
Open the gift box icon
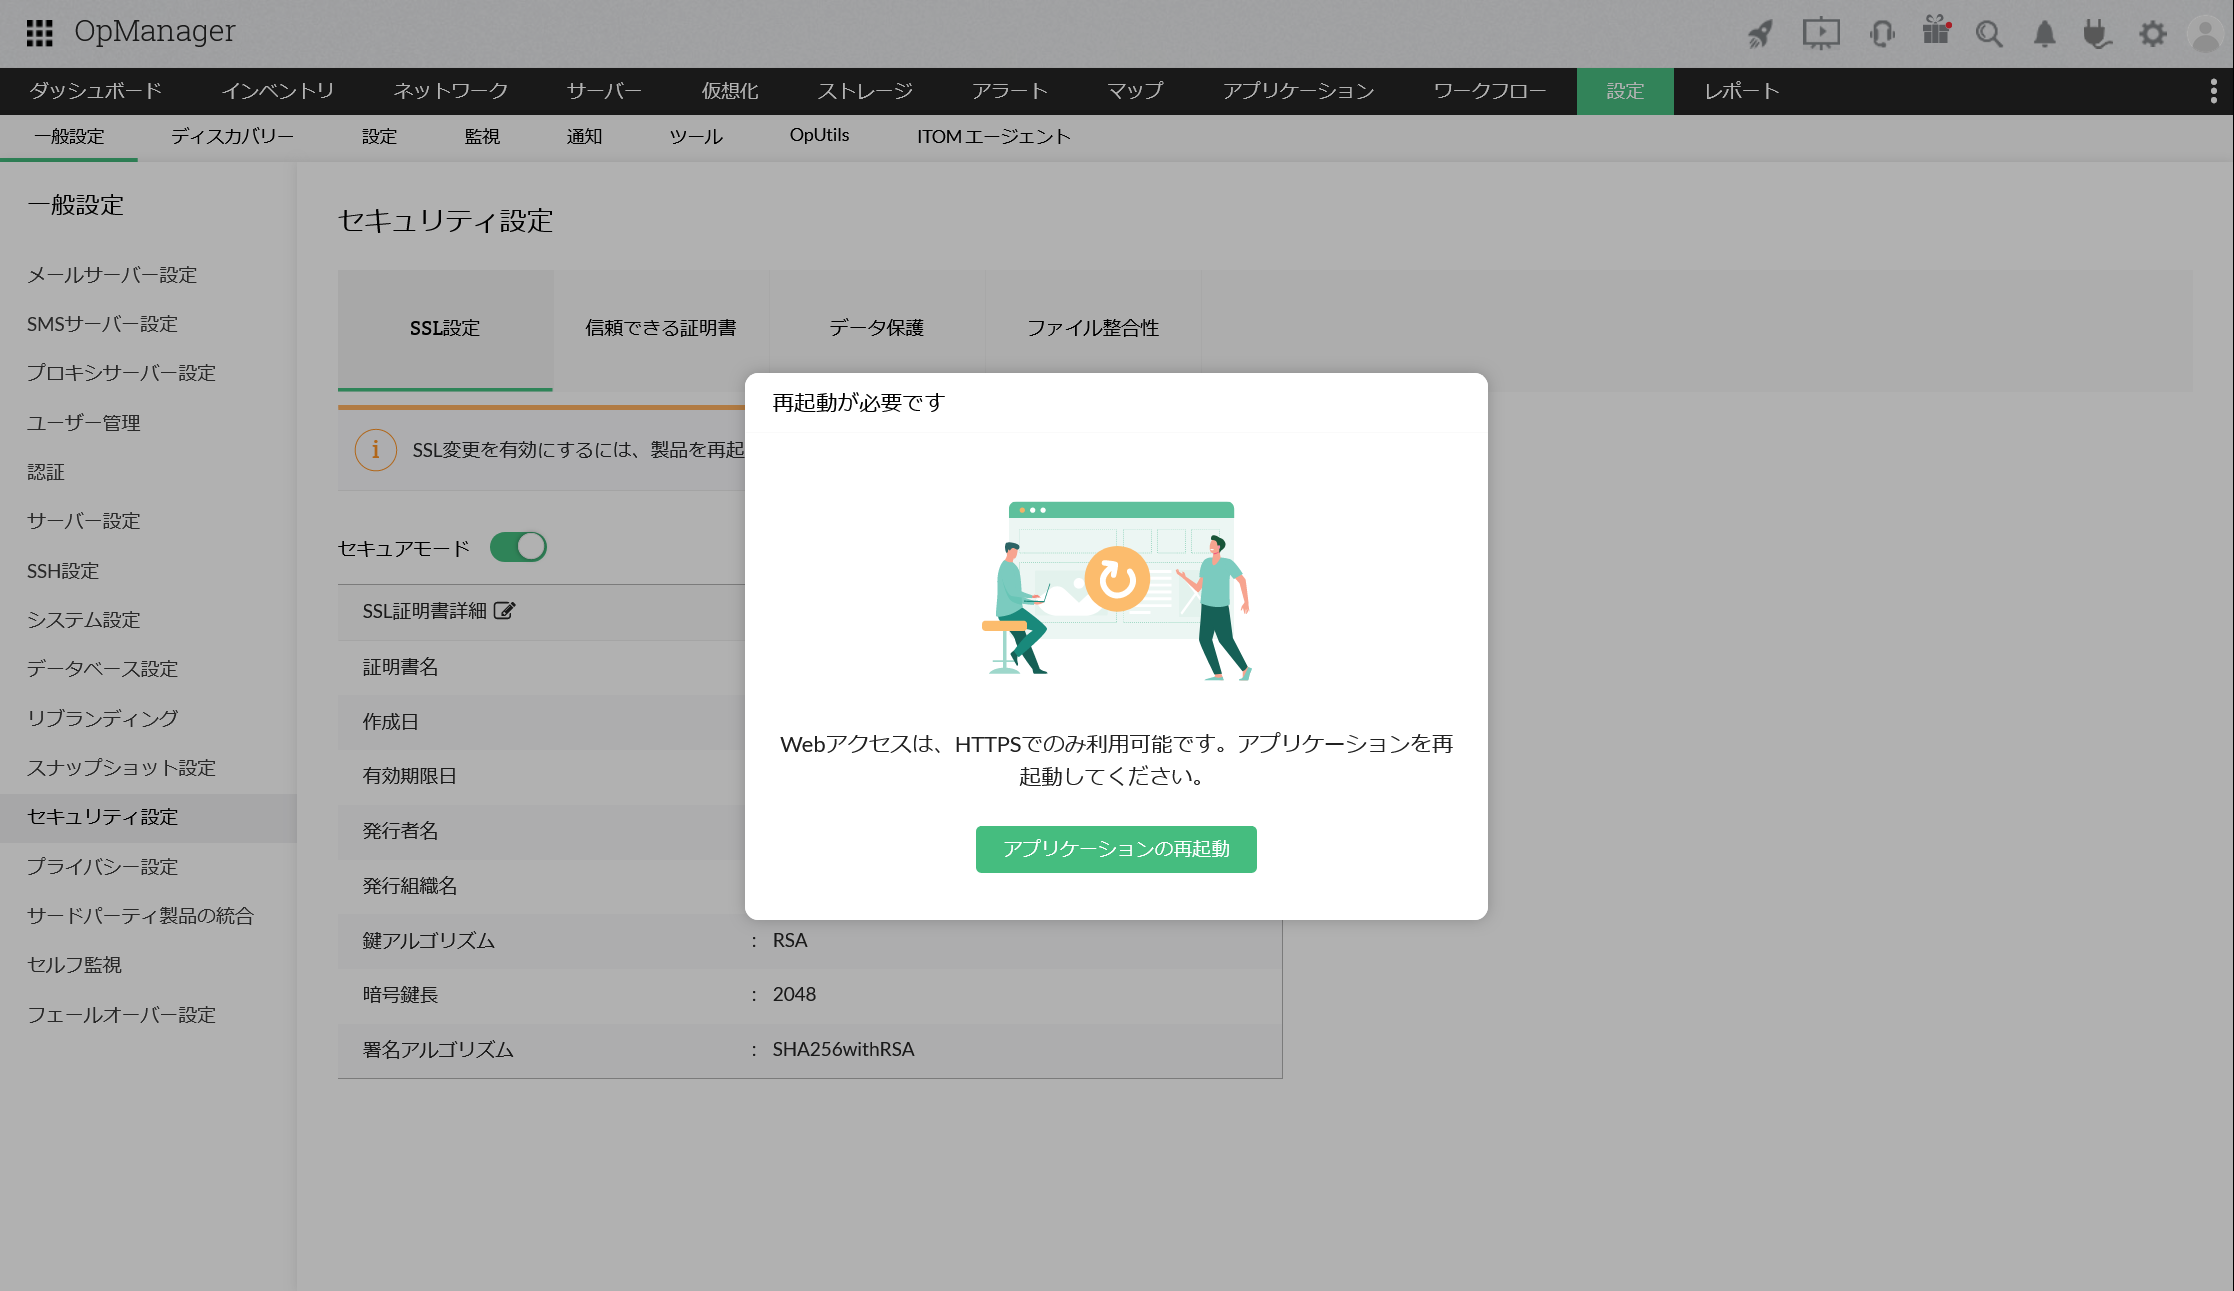1936,32
